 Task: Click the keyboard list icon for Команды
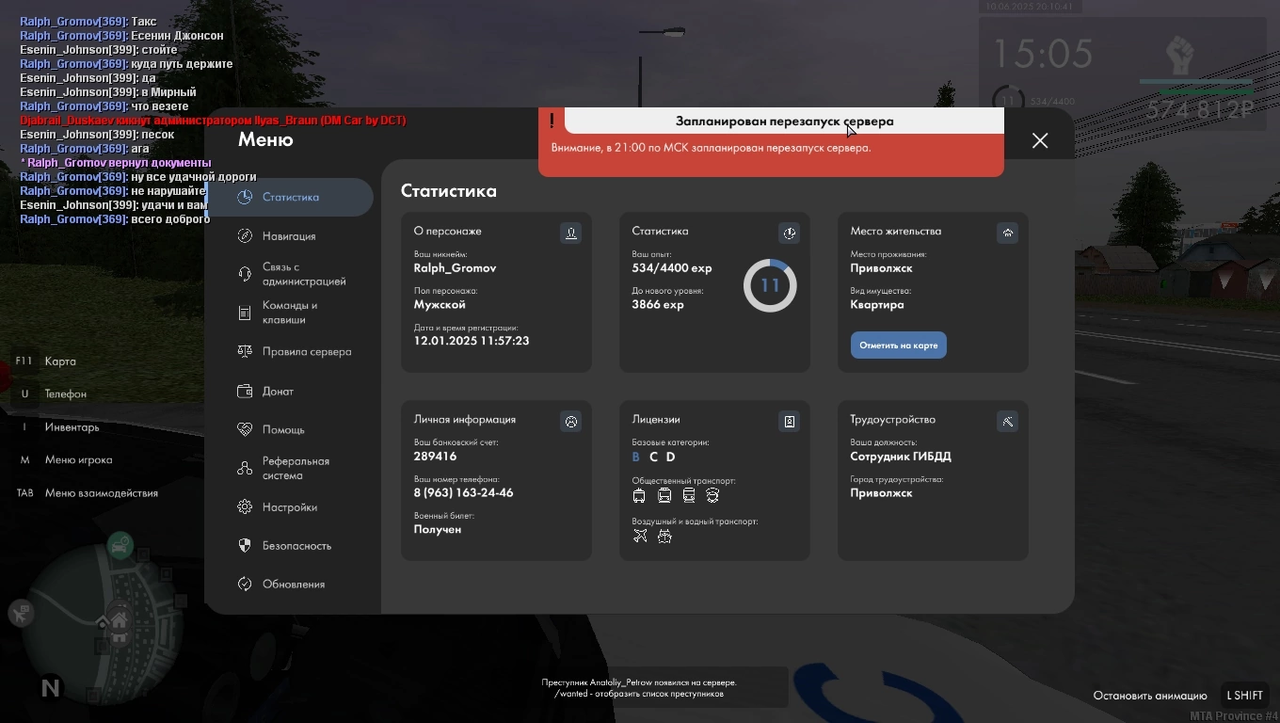pyautogui.click(x=244, y=313)
